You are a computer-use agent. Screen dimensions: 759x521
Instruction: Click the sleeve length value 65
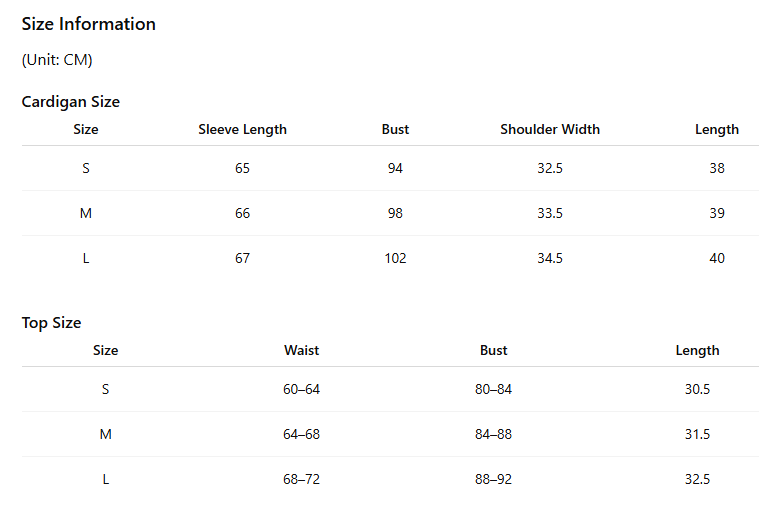pos(243,168)
